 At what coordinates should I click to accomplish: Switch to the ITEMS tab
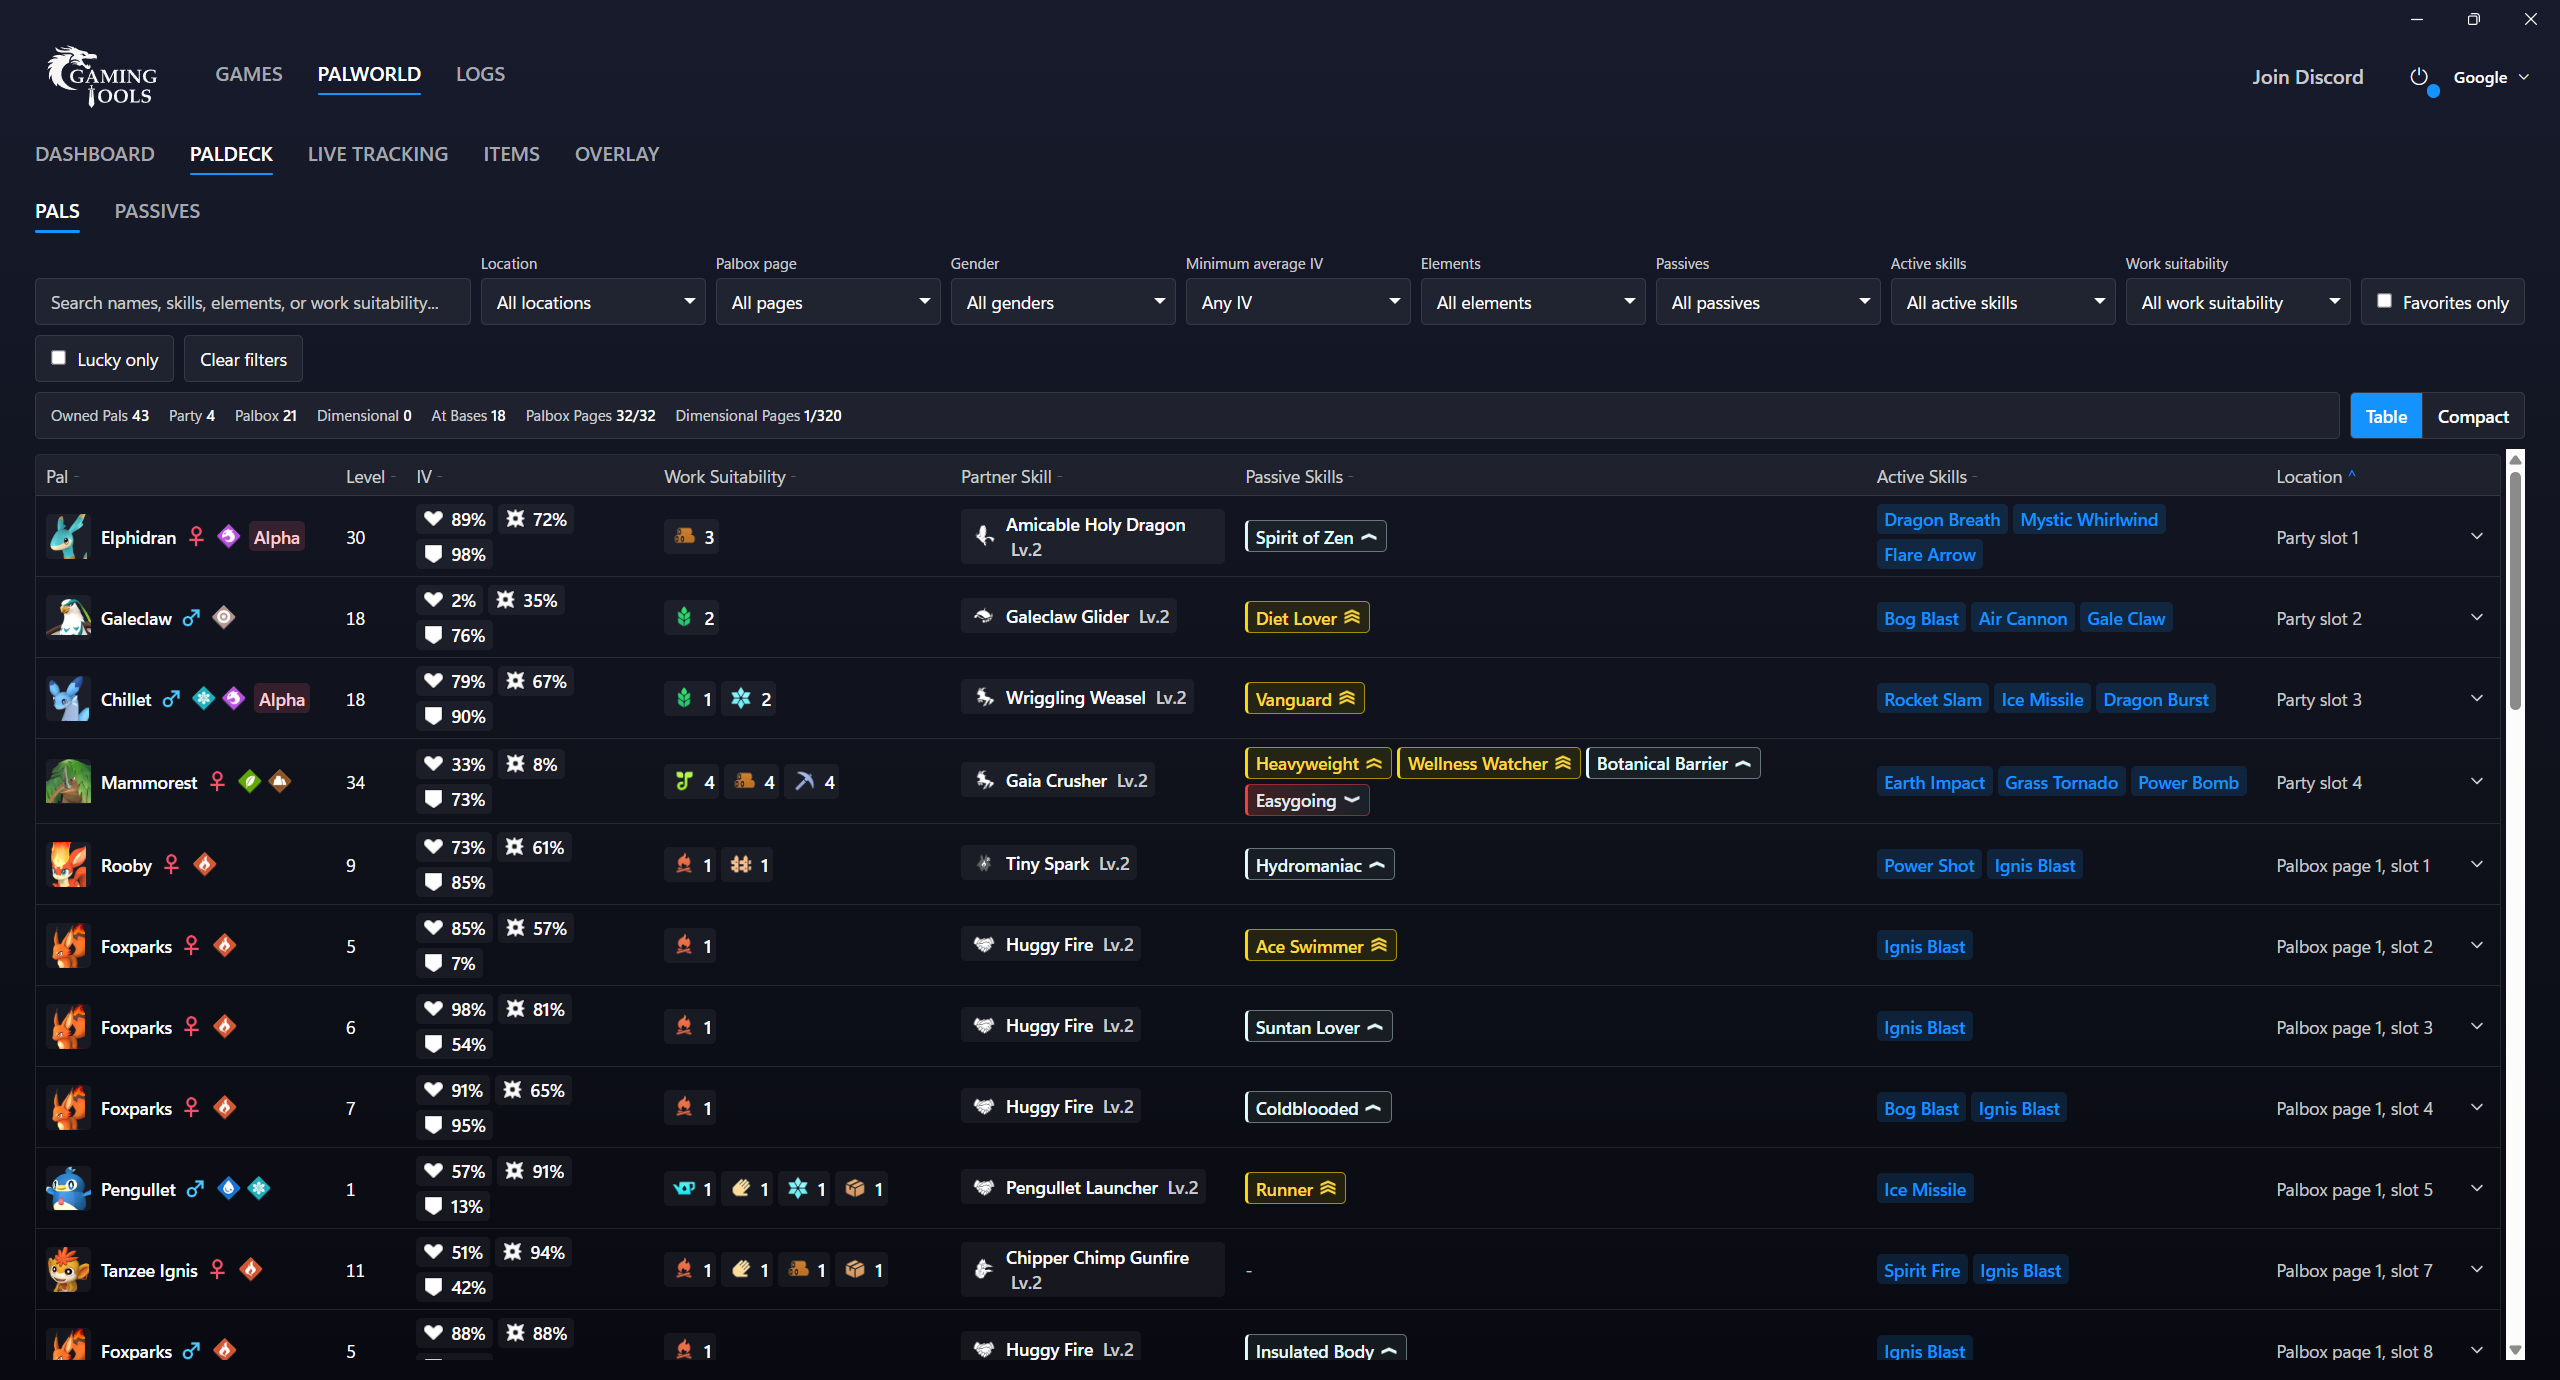pyautogui.click(x=511, y=154)
